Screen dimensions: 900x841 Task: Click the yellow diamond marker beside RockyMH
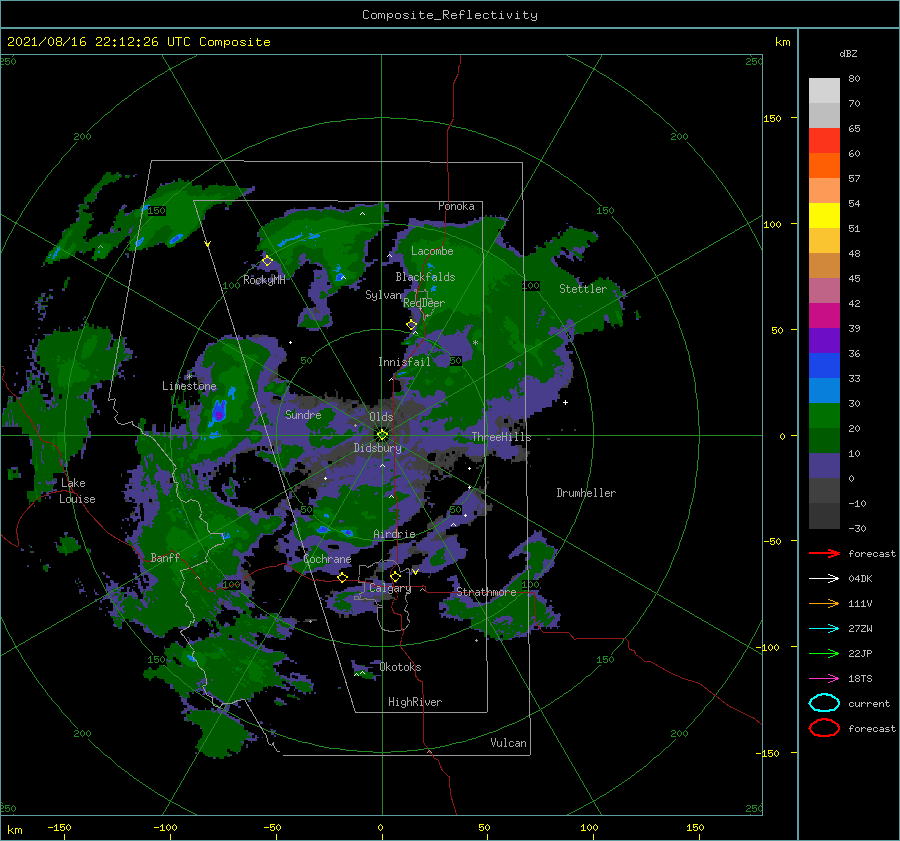267,261
